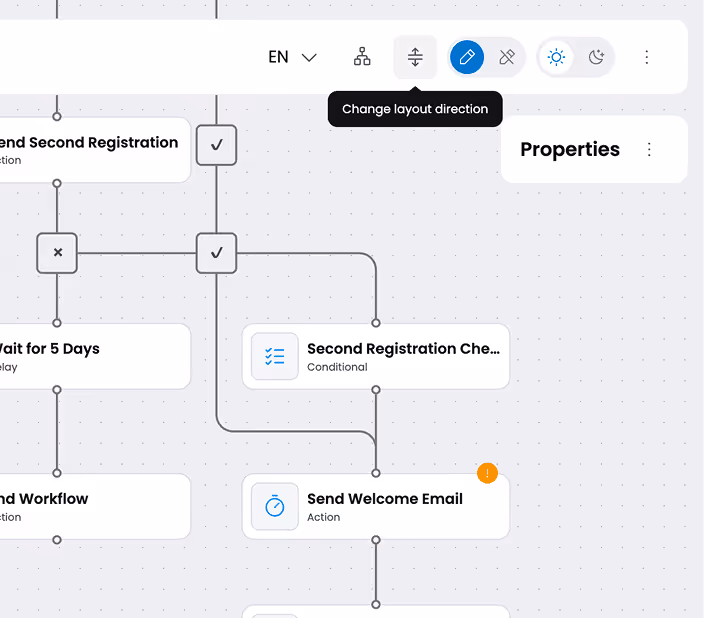Select the Wait for 5 Days node

tap(90, 356)
